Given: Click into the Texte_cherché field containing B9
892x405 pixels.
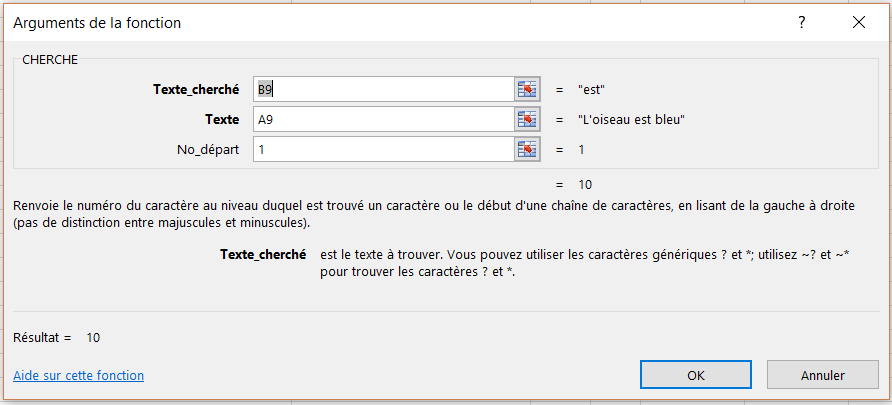Looking at the screenshot, I should pyautogui.click(x=383, y=89).
